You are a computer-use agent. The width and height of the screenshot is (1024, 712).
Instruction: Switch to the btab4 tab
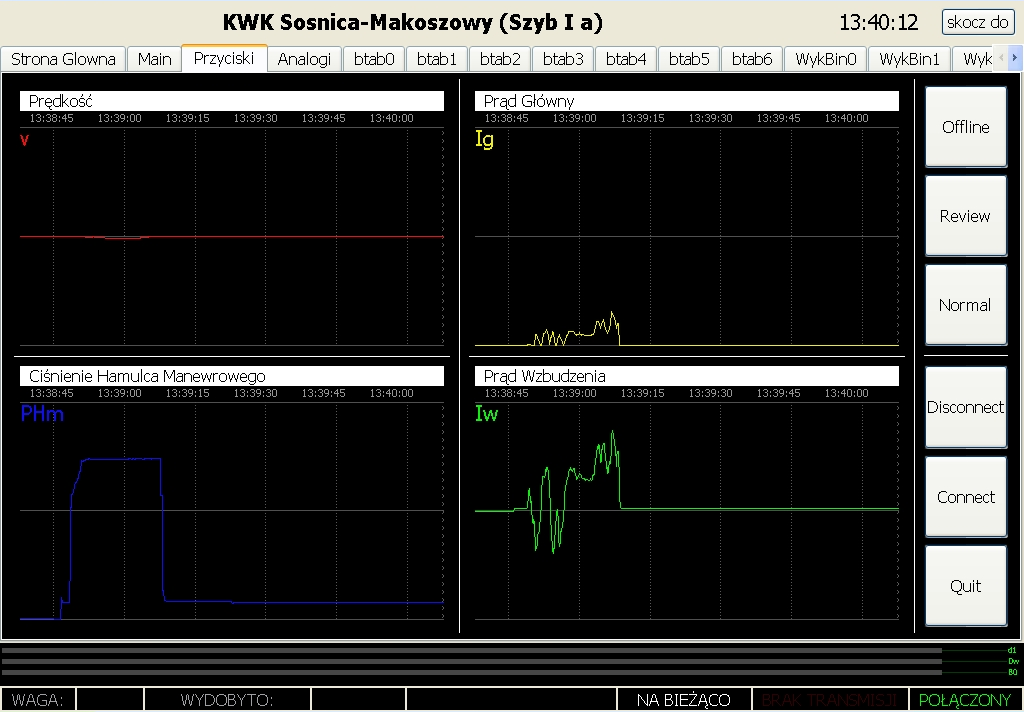626,59
